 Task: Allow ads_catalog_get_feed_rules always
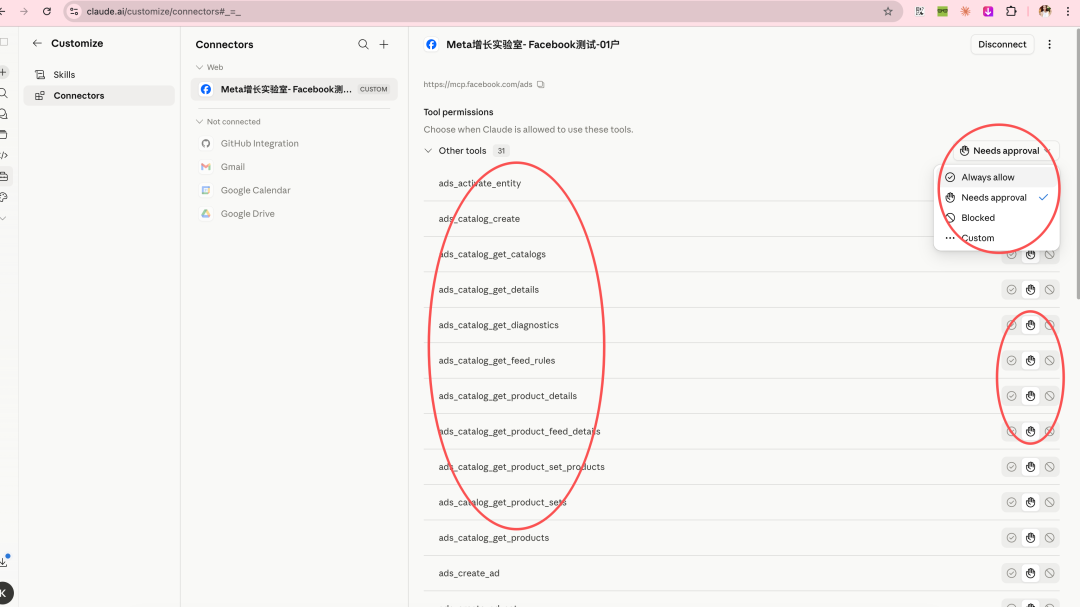(x=1011, y=360)
